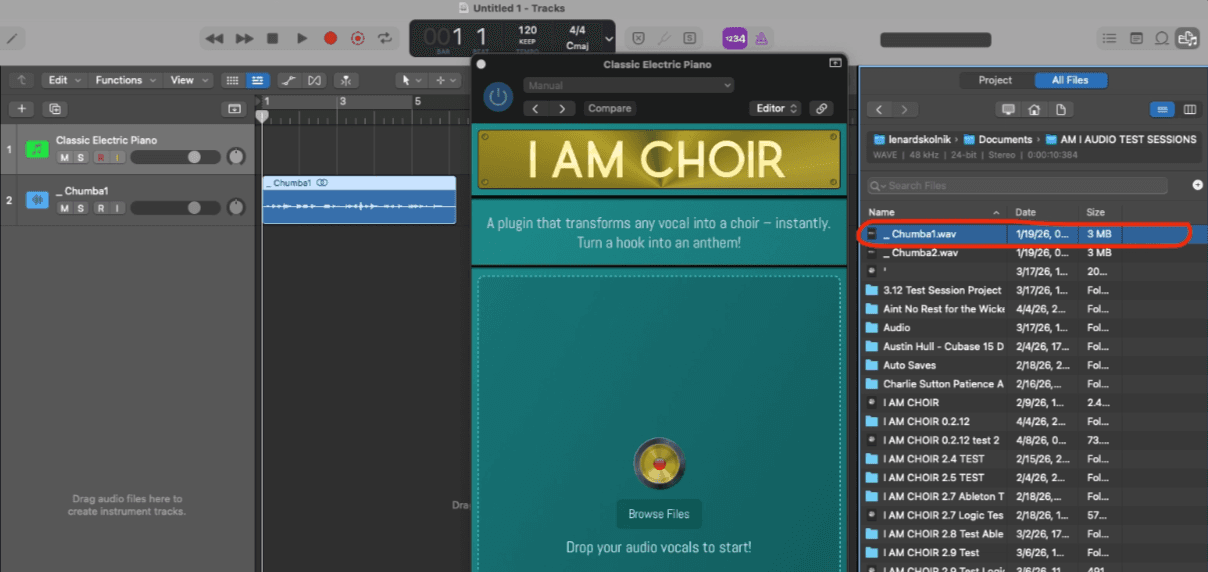Open the Functions menu in Tracks area

[x=124, y=80]
